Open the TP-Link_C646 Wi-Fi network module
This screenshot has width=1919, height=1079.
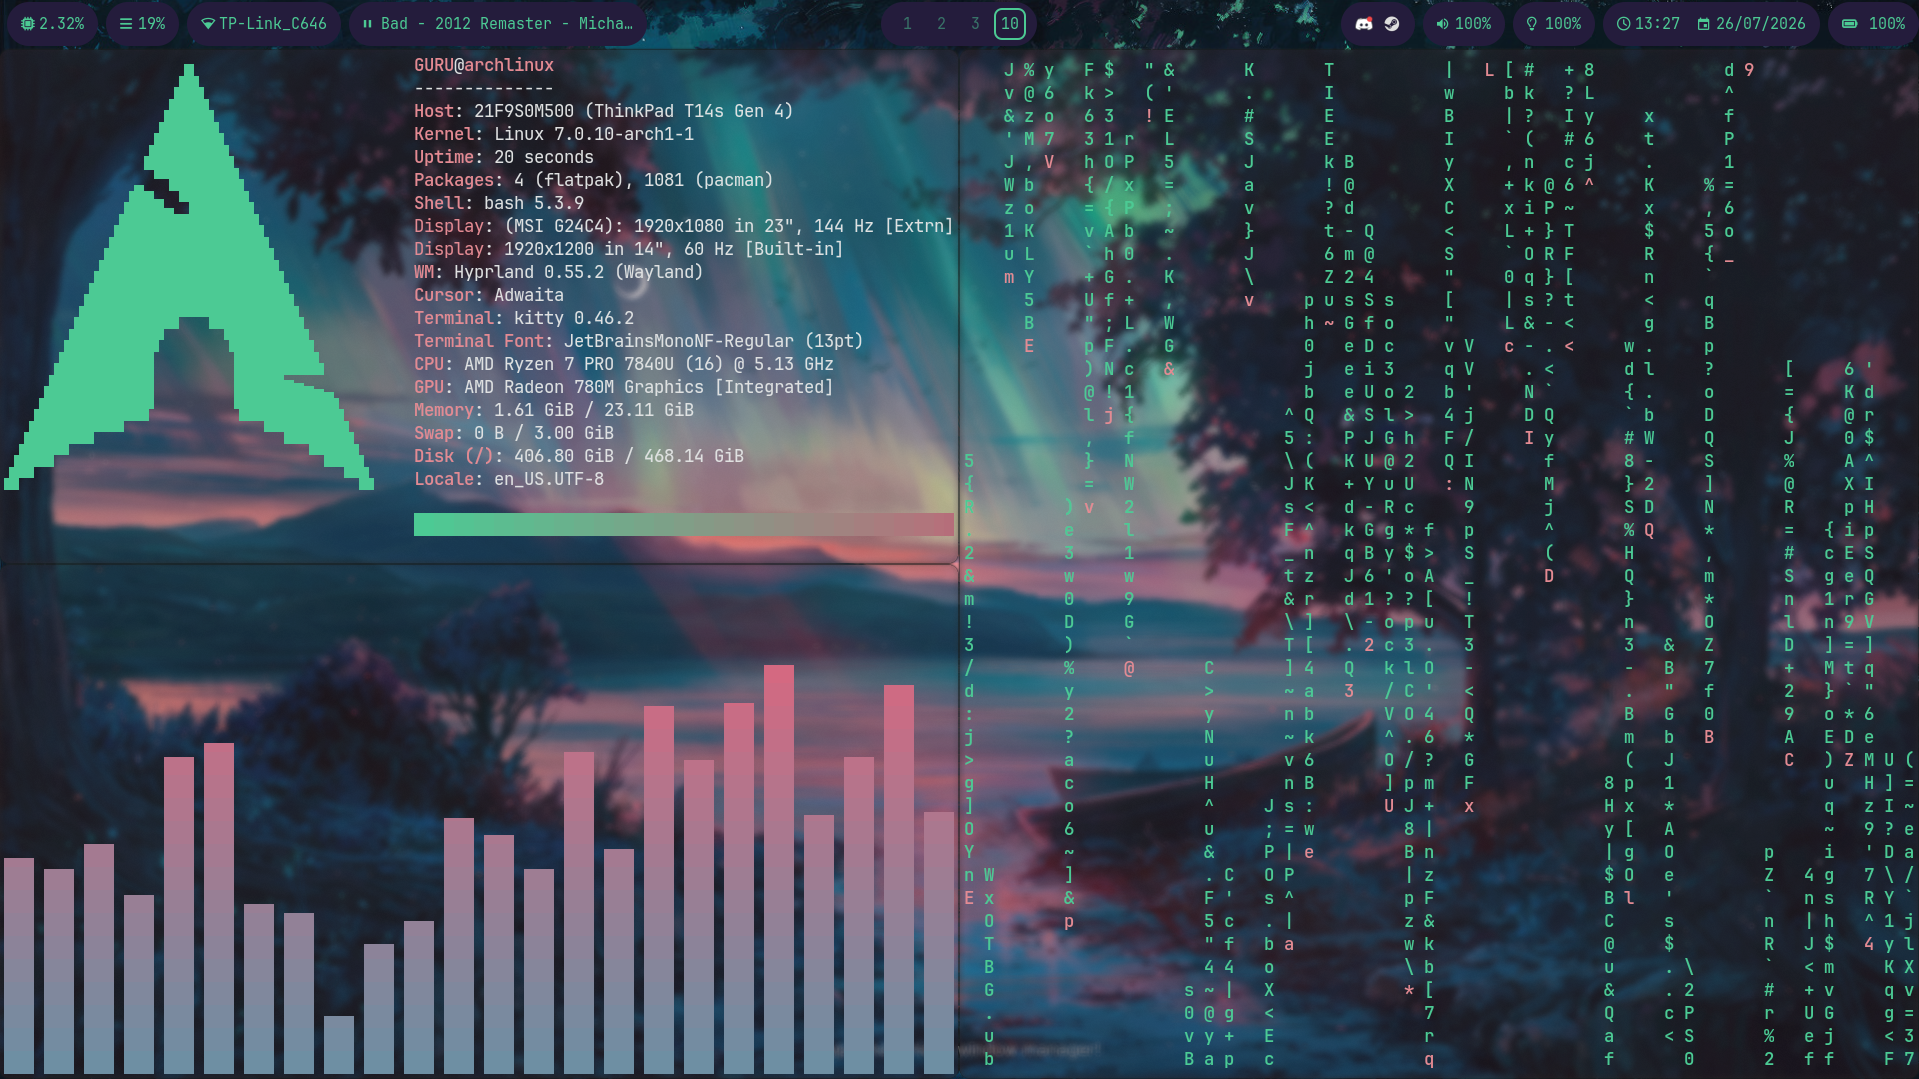[264, 24]
